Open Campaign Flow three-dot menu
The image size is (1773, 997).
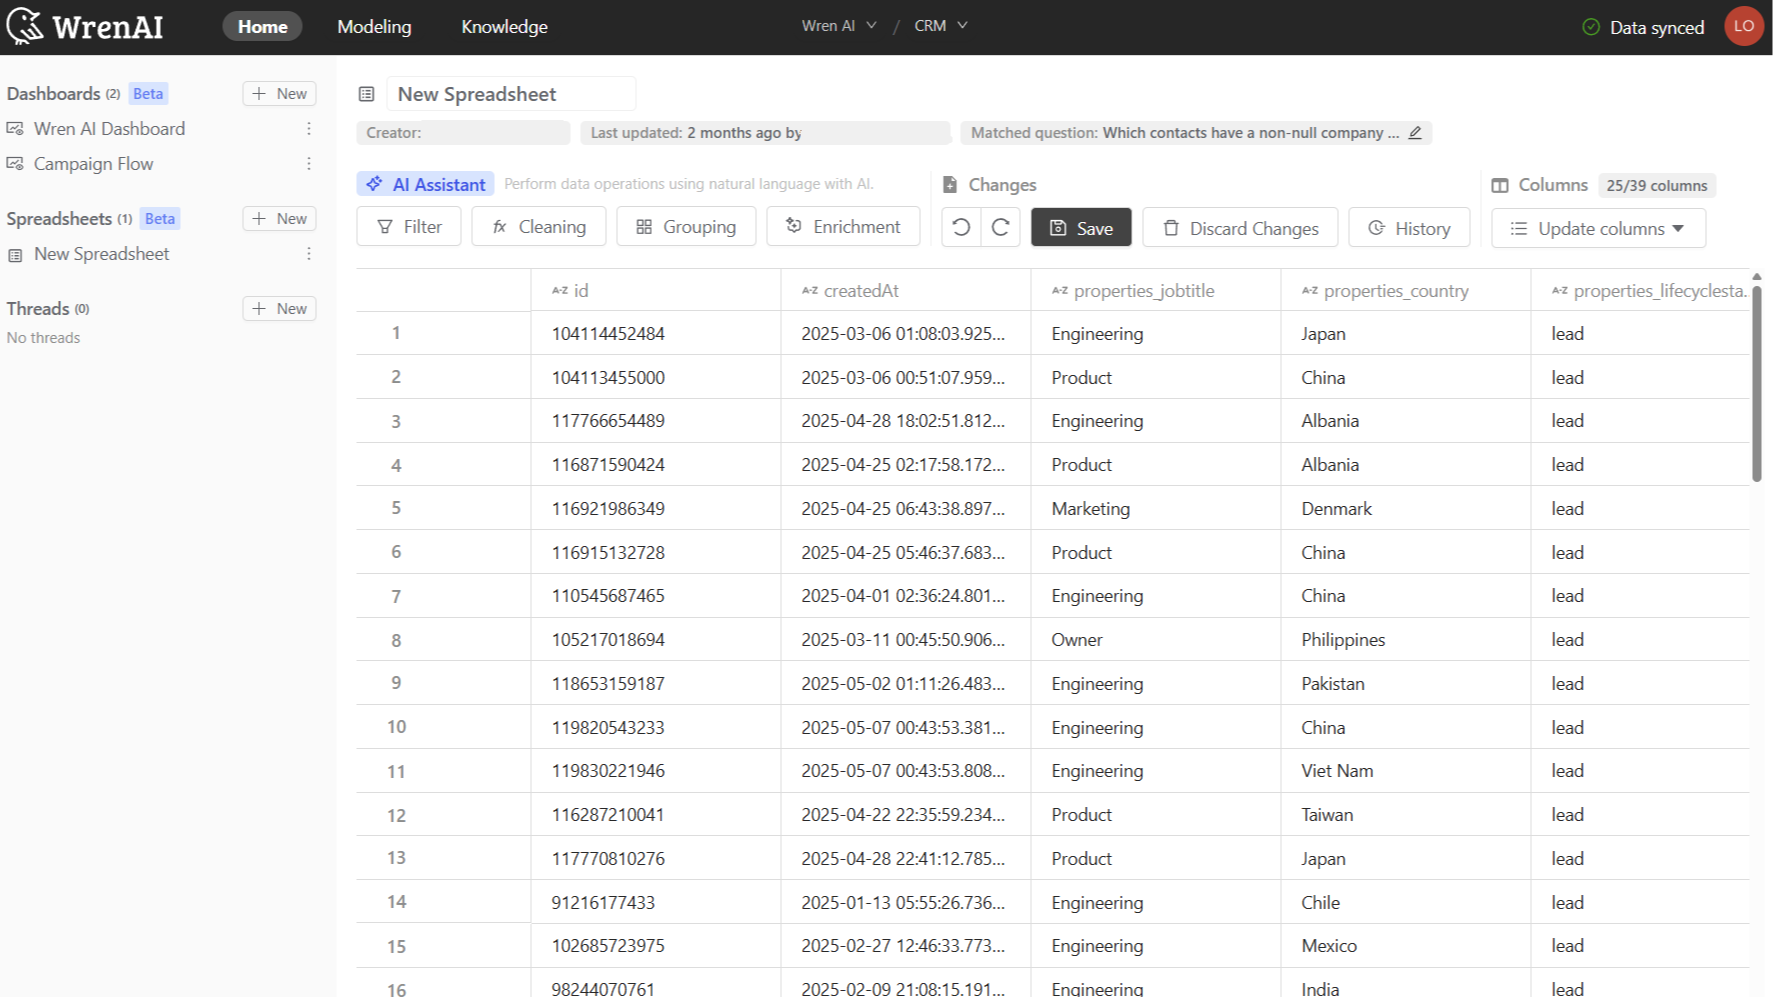click(x=309, y=164)
